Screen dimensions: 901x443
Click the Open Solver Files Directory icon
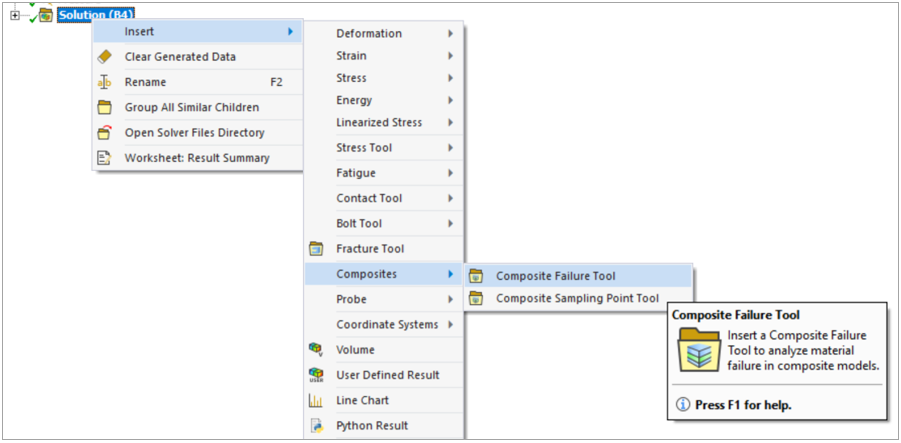coord(104,132)
